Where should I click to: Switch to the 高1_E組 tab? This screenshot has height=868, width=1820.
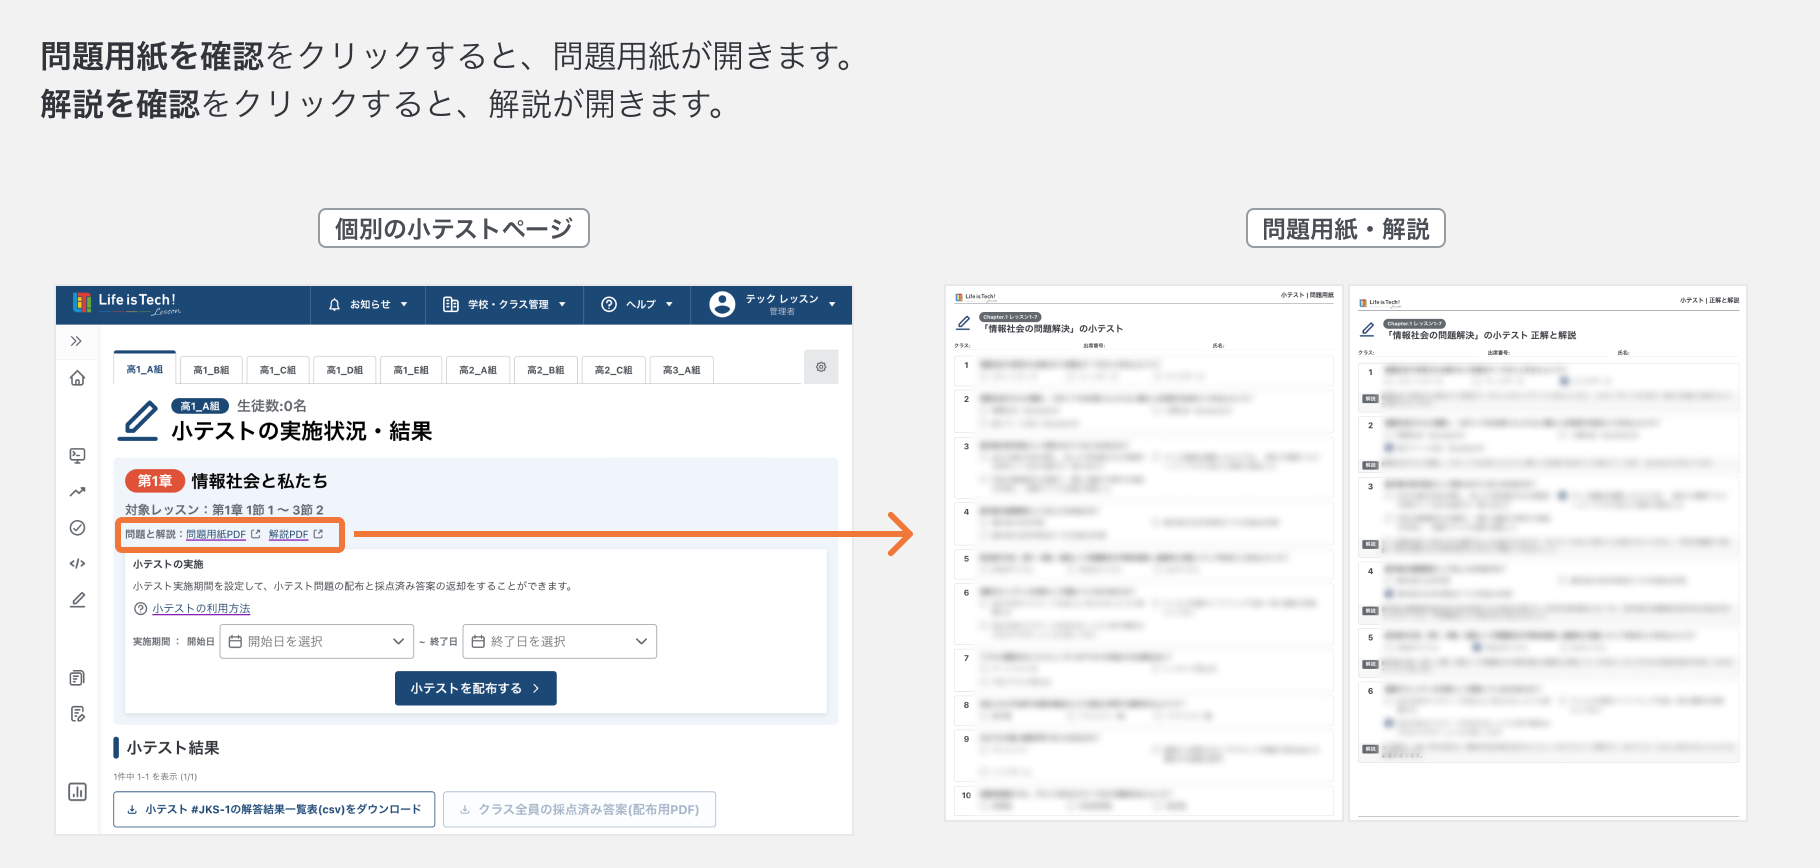pyautogui.click(x=411, y=370)
